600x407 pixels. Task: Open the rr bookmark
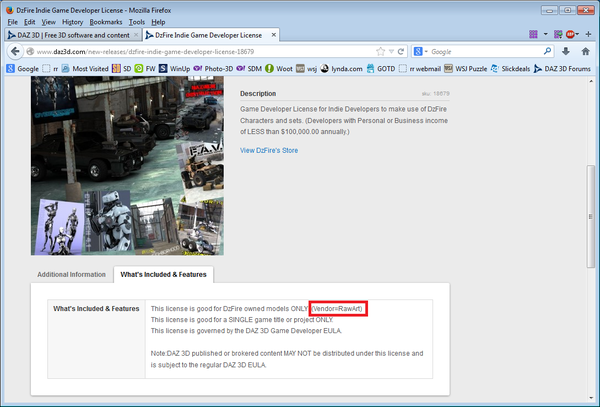(50, 68)
